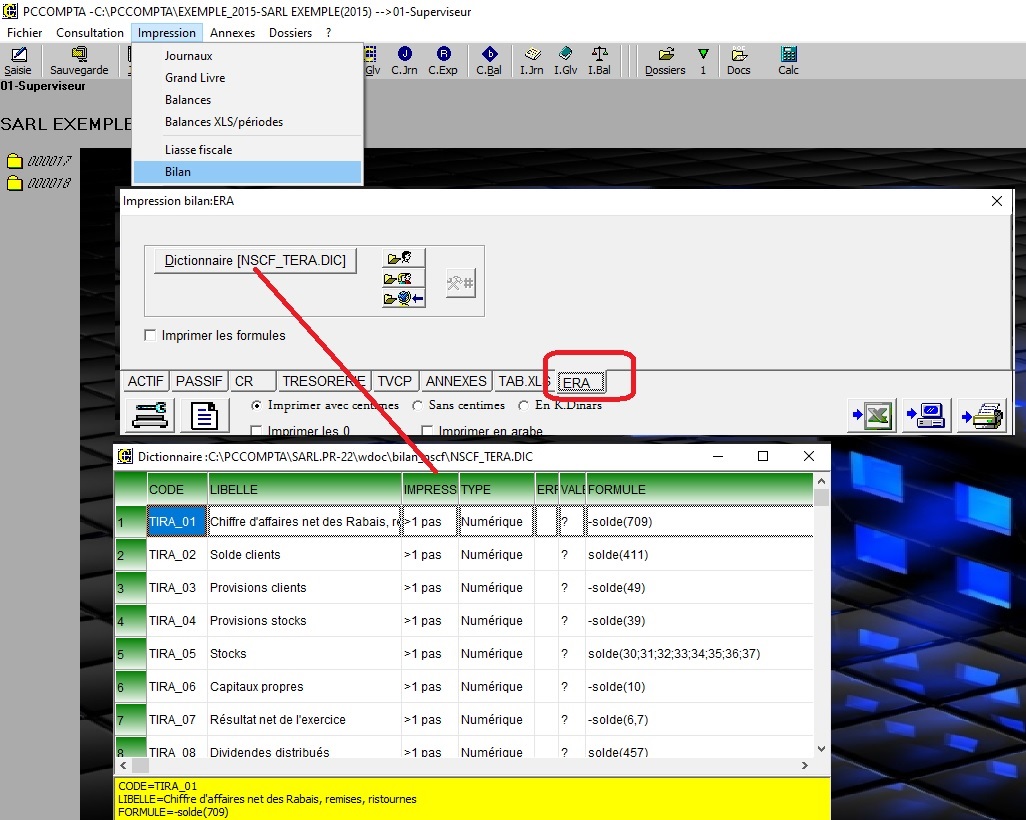Click the Dictionnaire [NSCF_TERA.DIC] button
The image size is (1026, 820).
[255, 261]
